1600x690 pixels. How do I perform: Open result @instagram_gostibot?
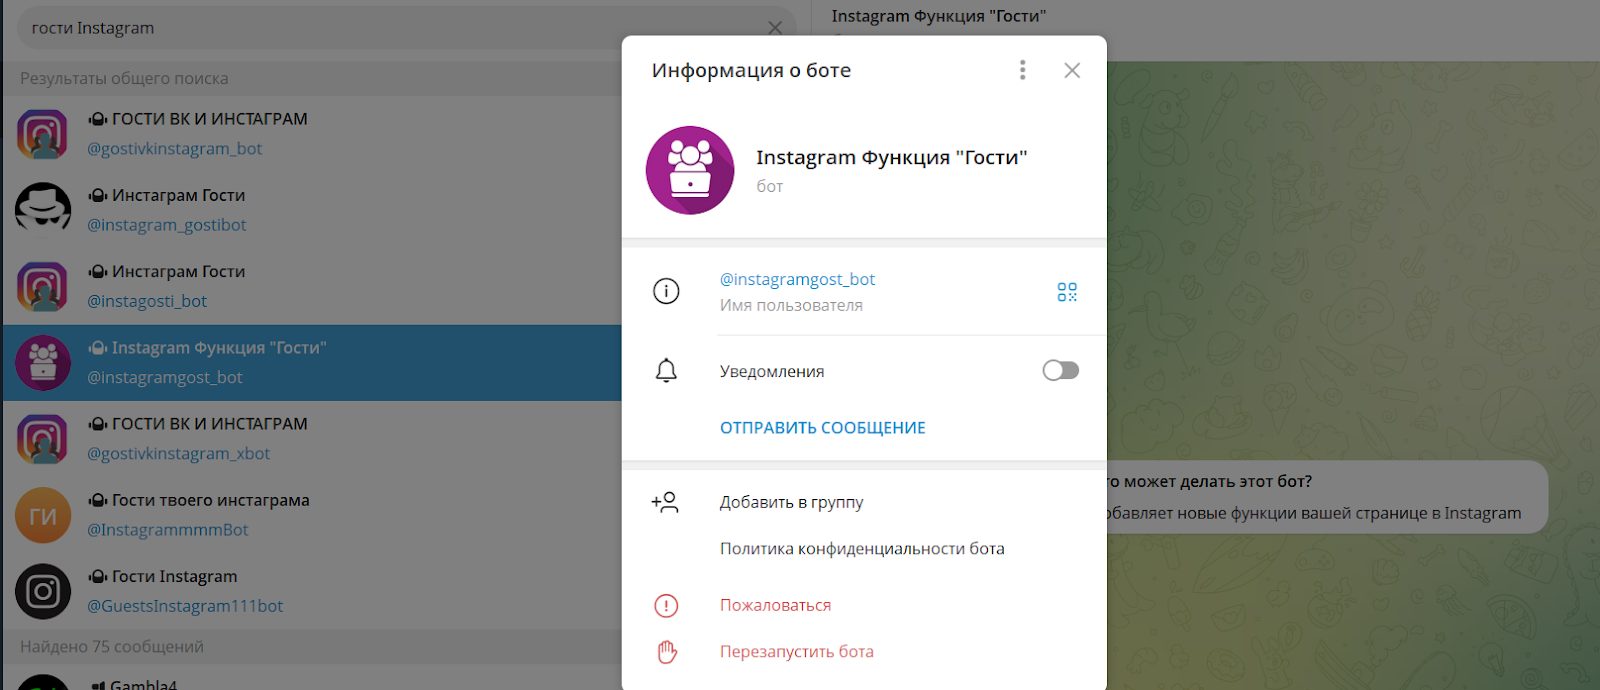pos(311,210)
